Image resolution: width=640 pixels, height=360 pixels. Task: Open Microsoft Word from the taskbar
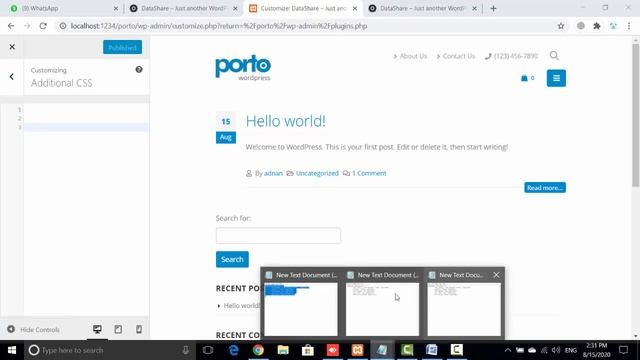coord(431,350)
